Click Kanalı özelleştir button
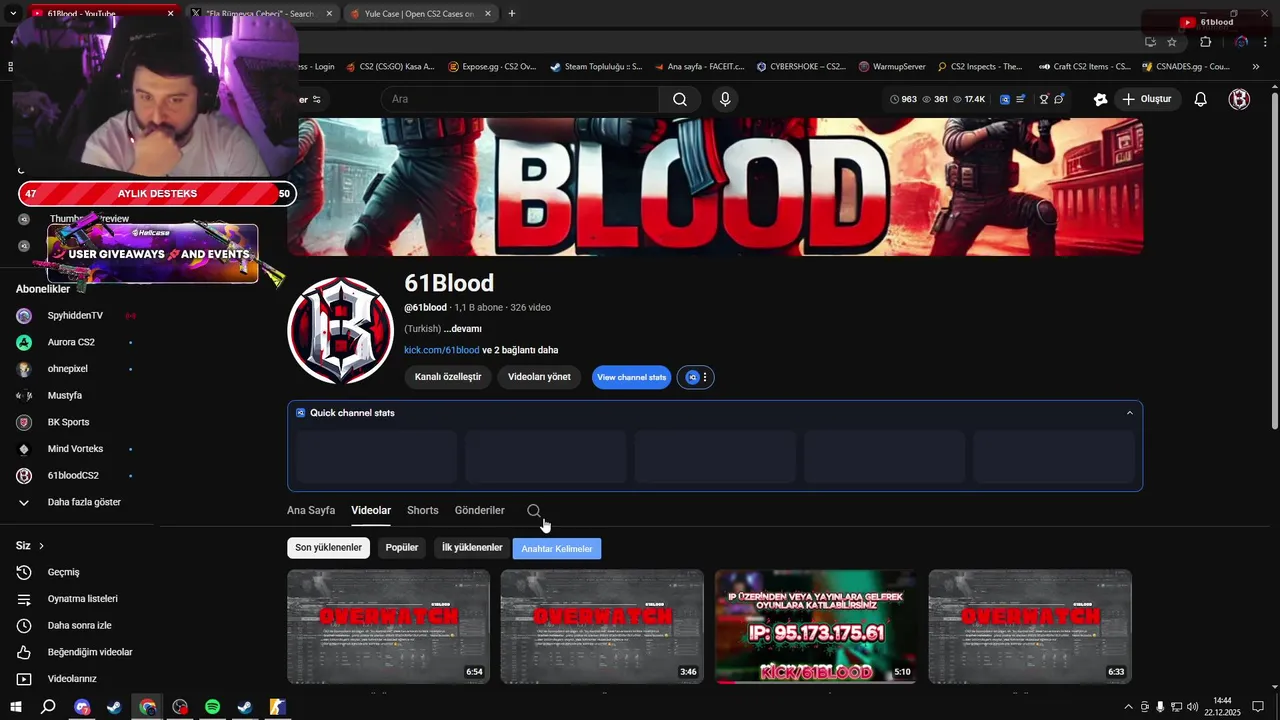Screen dimensions: 1280x720 448,377
